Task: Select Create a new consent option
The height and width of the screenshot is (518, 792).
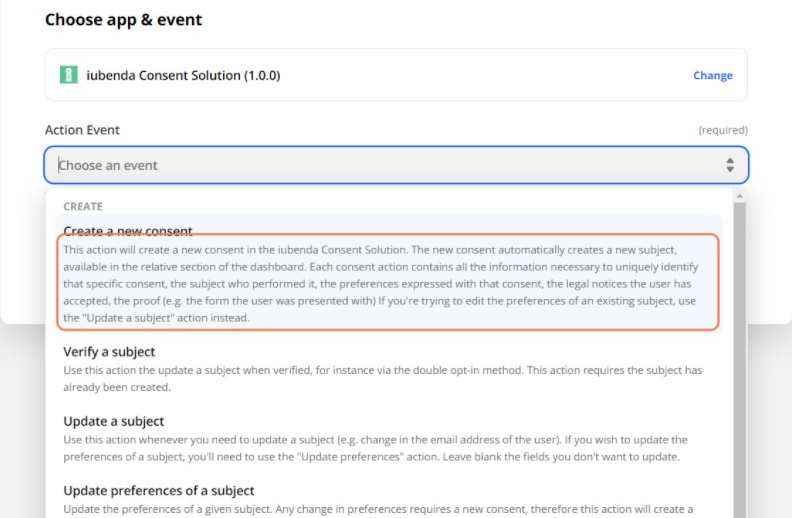Action: point(128,231)
